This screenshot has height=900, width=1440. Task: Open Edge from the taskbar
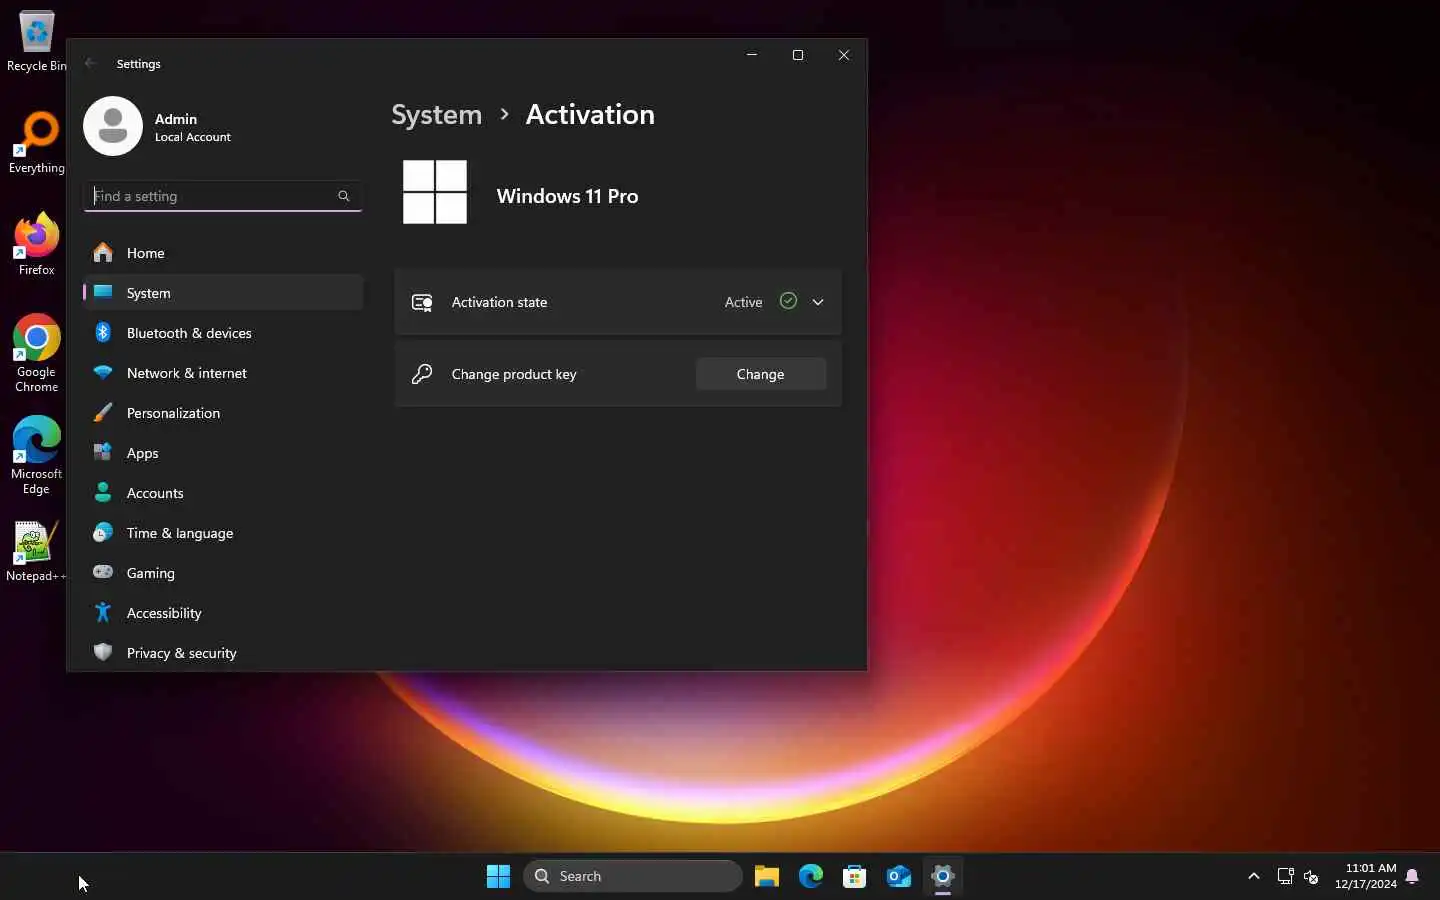coord(811,876)
